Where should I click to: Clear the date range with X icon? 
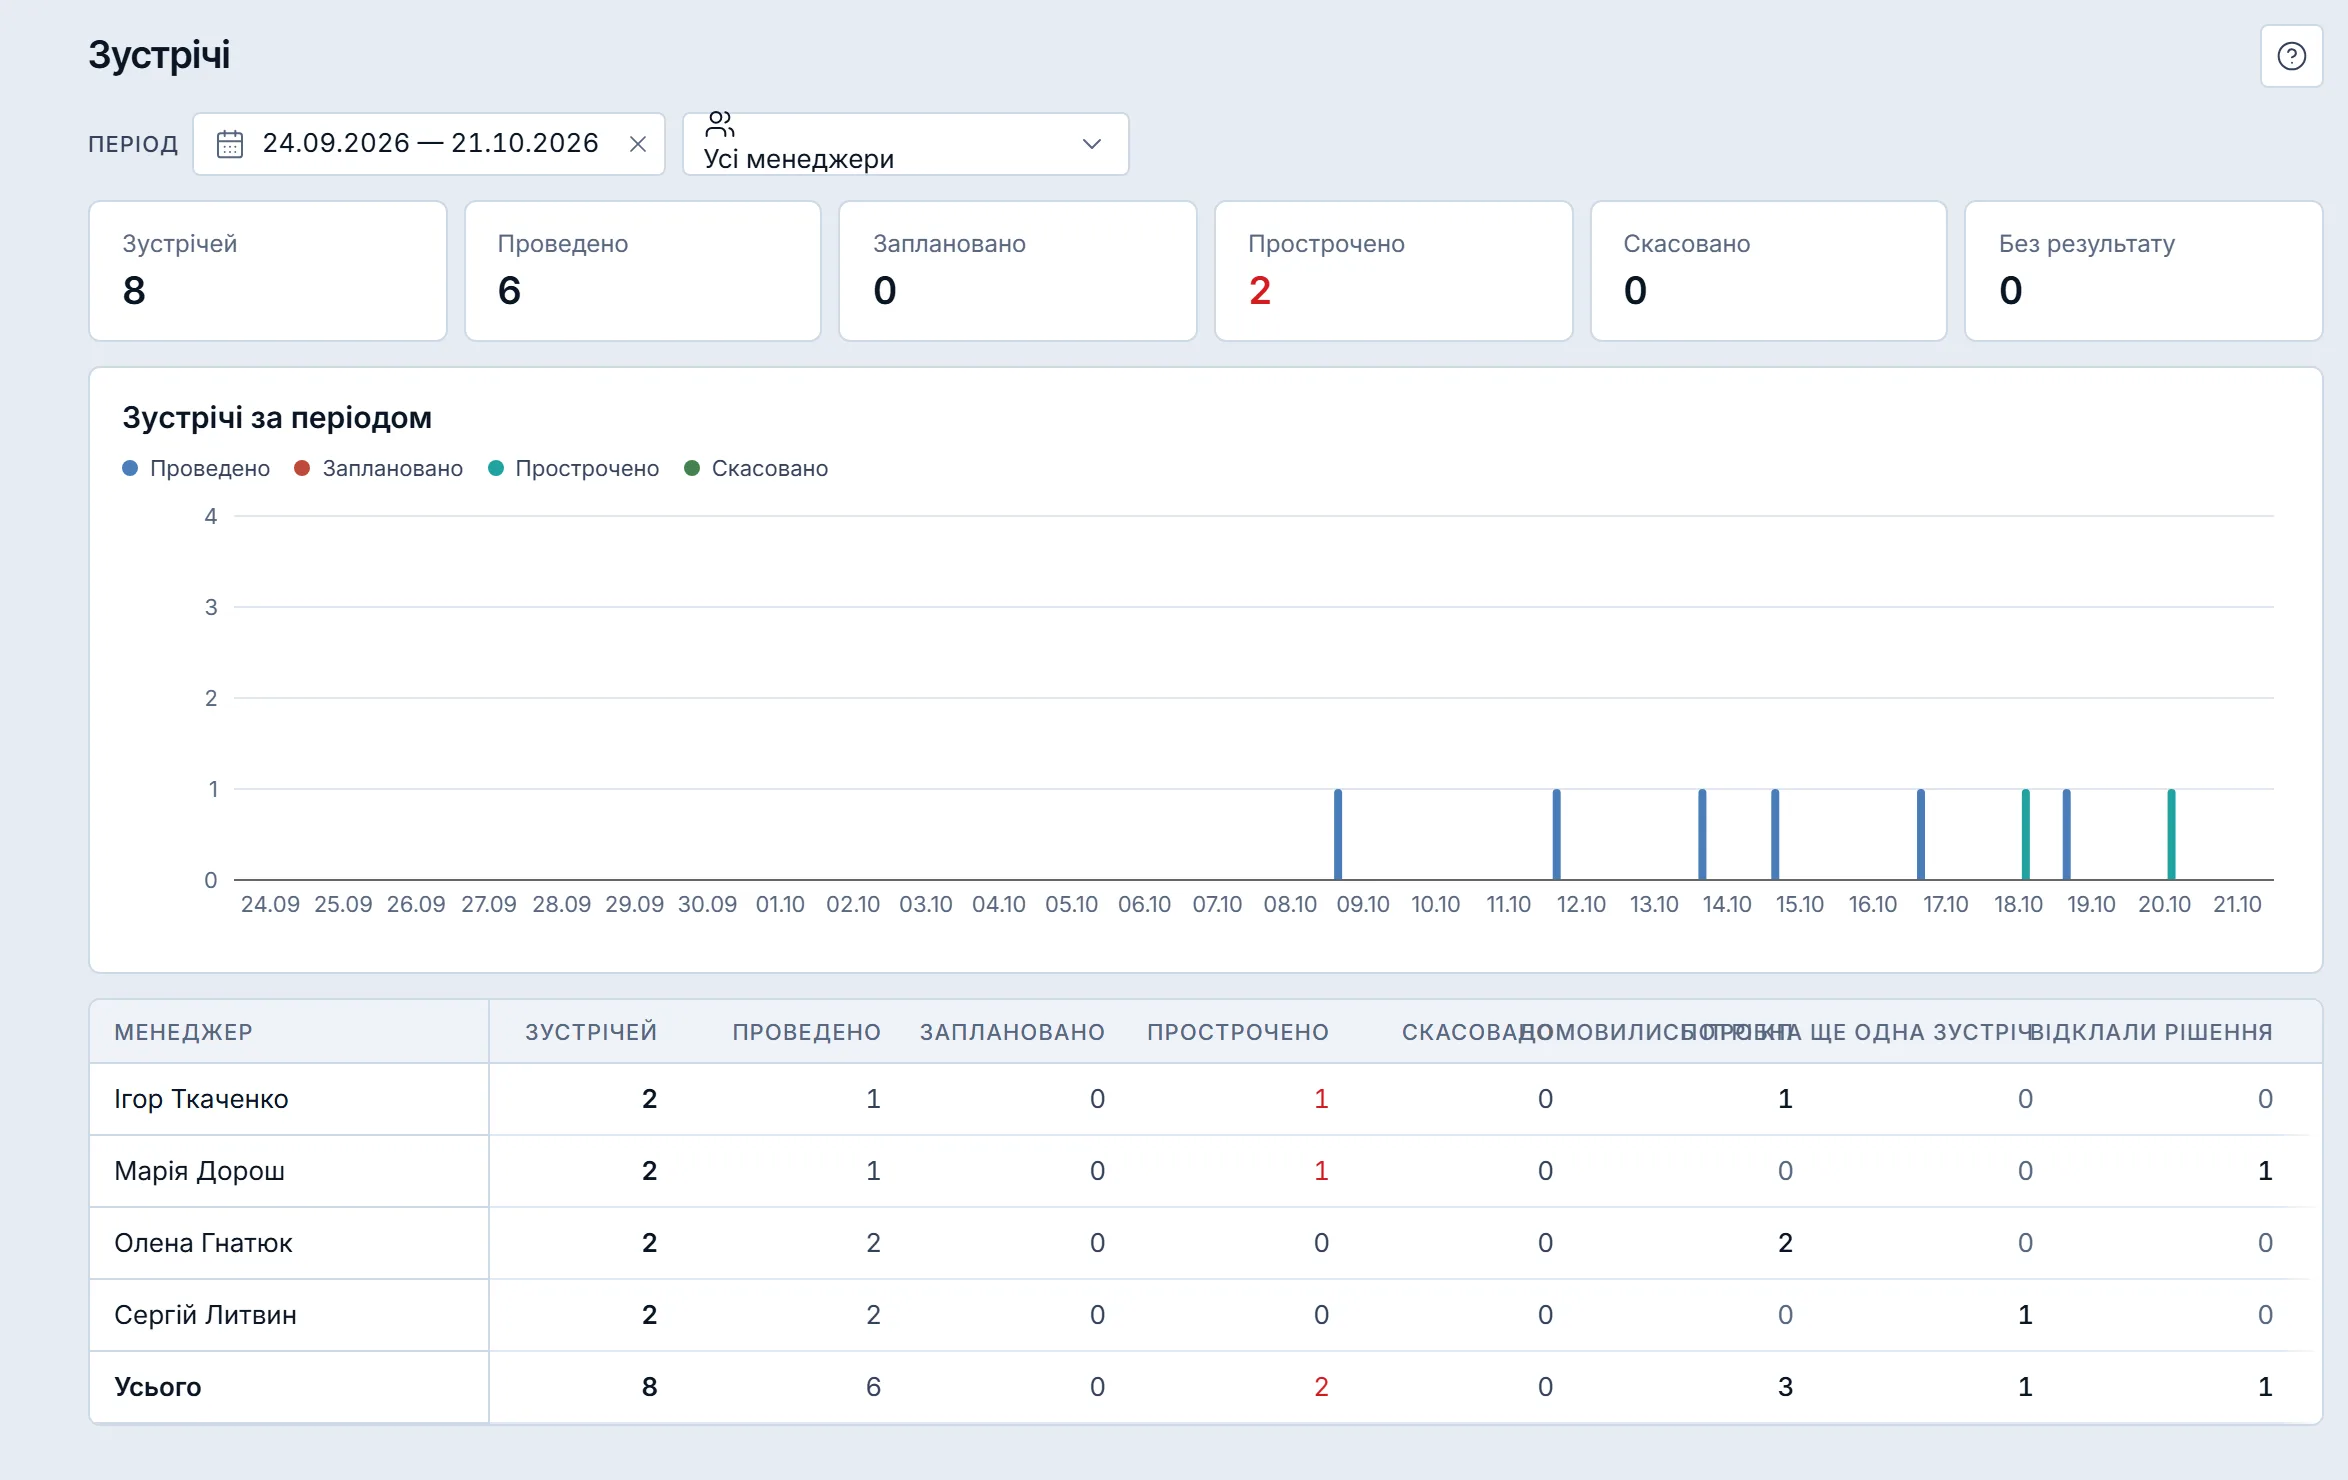[638, 144]
